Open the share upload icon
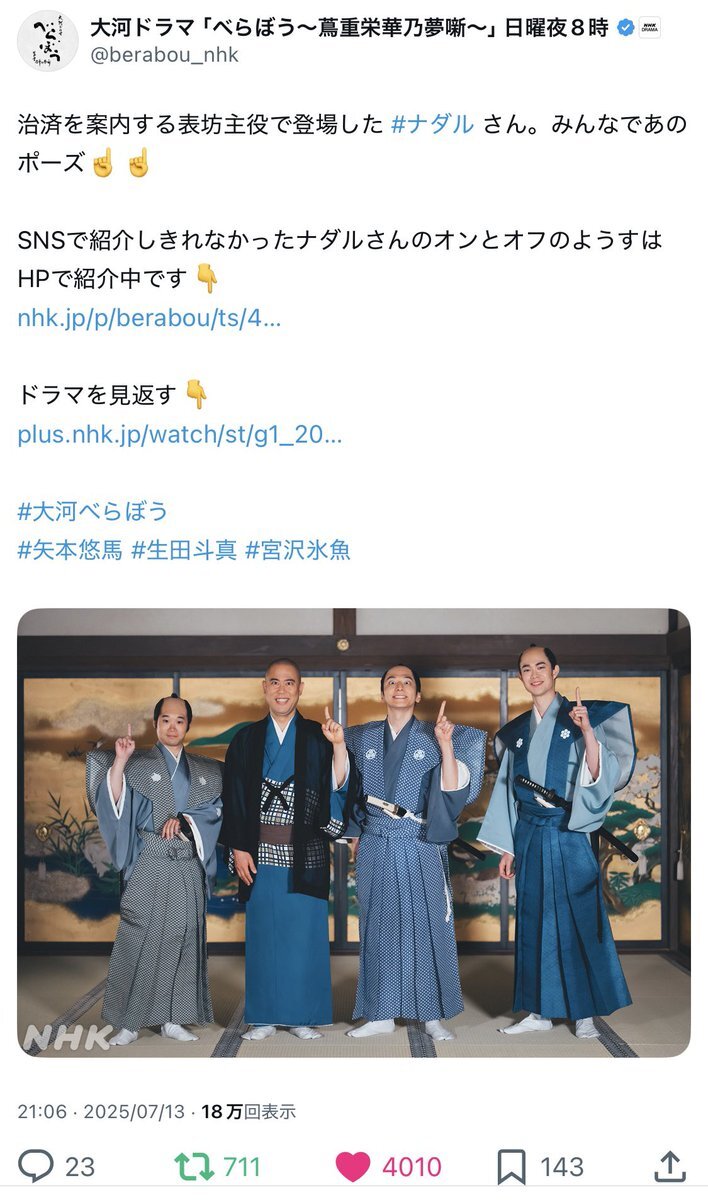The width and height of the screenshot is (708, 1200). 669,1165
